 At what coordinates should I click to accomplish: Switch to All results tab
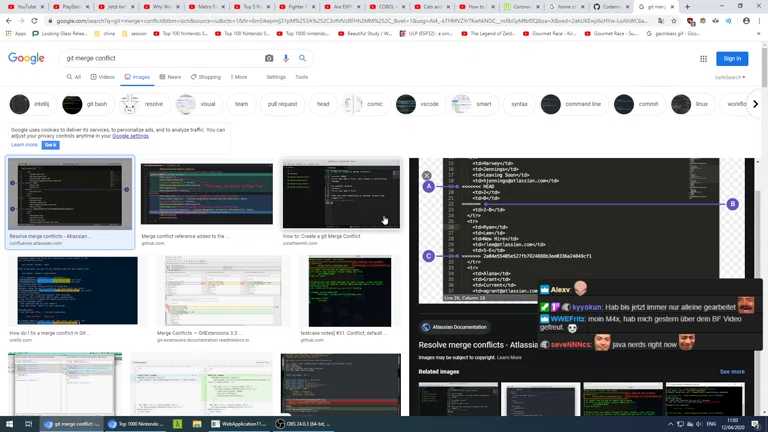[x=74, y=77]
